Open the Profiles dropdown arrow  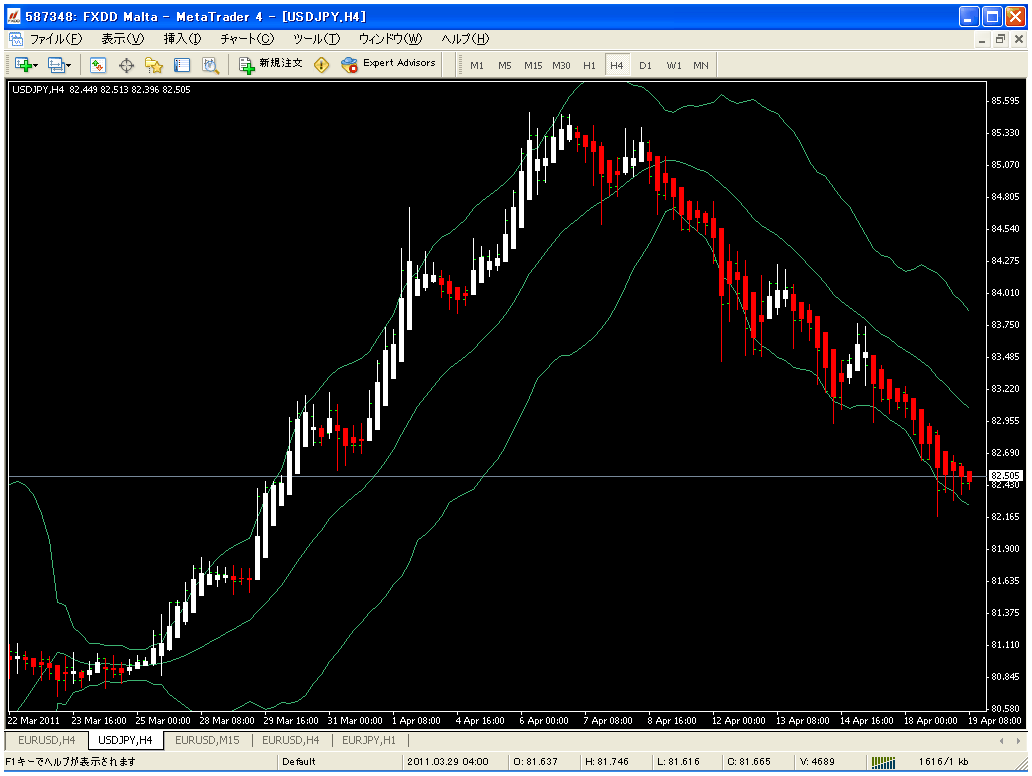tap(68, 65)
